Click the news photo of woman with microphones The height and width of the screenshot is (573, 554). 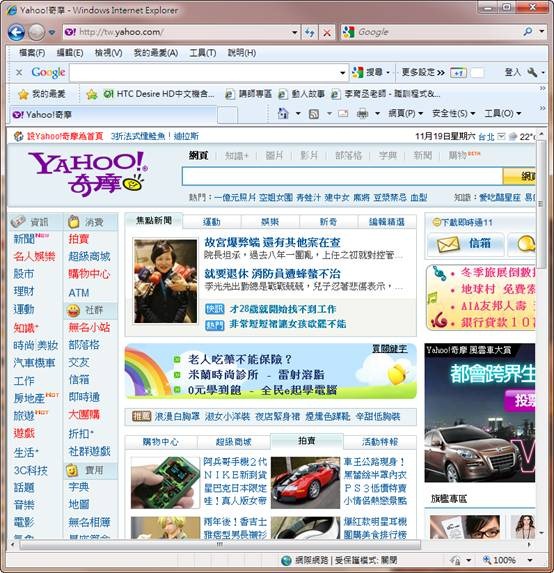click(166, 281)
